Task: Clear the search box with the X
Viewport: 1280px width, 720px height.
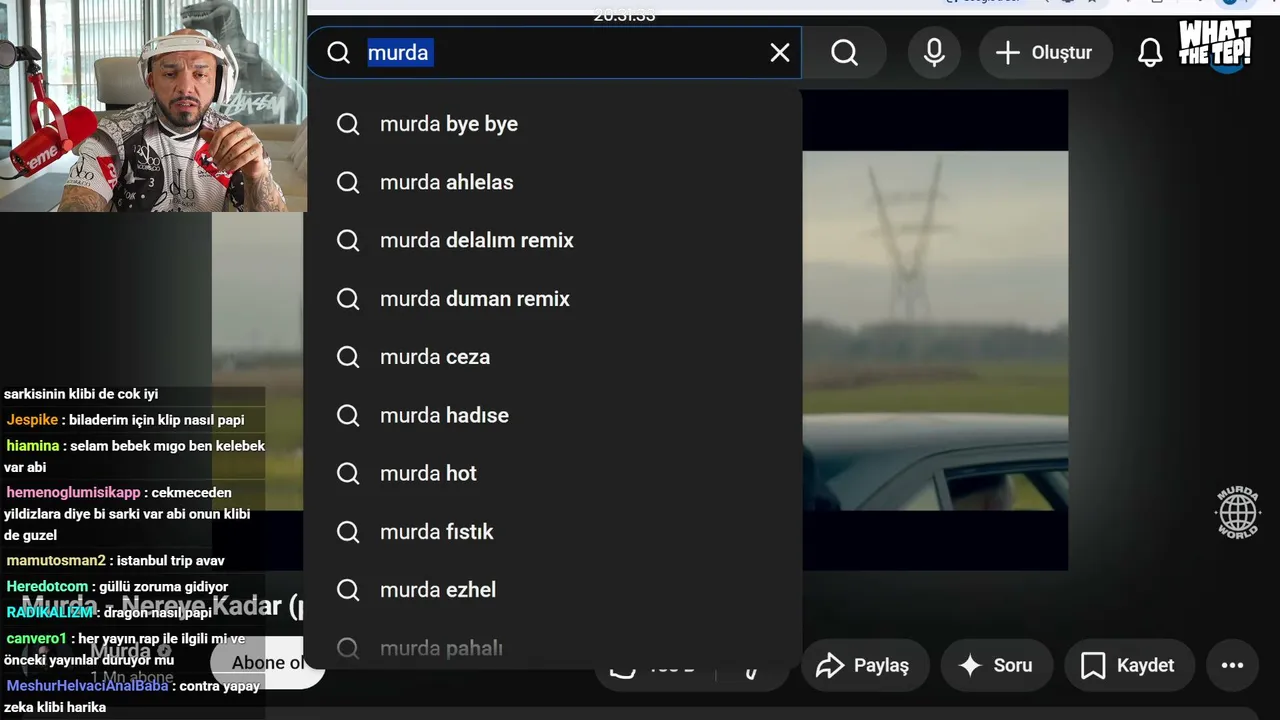Action: coord(780,53)
